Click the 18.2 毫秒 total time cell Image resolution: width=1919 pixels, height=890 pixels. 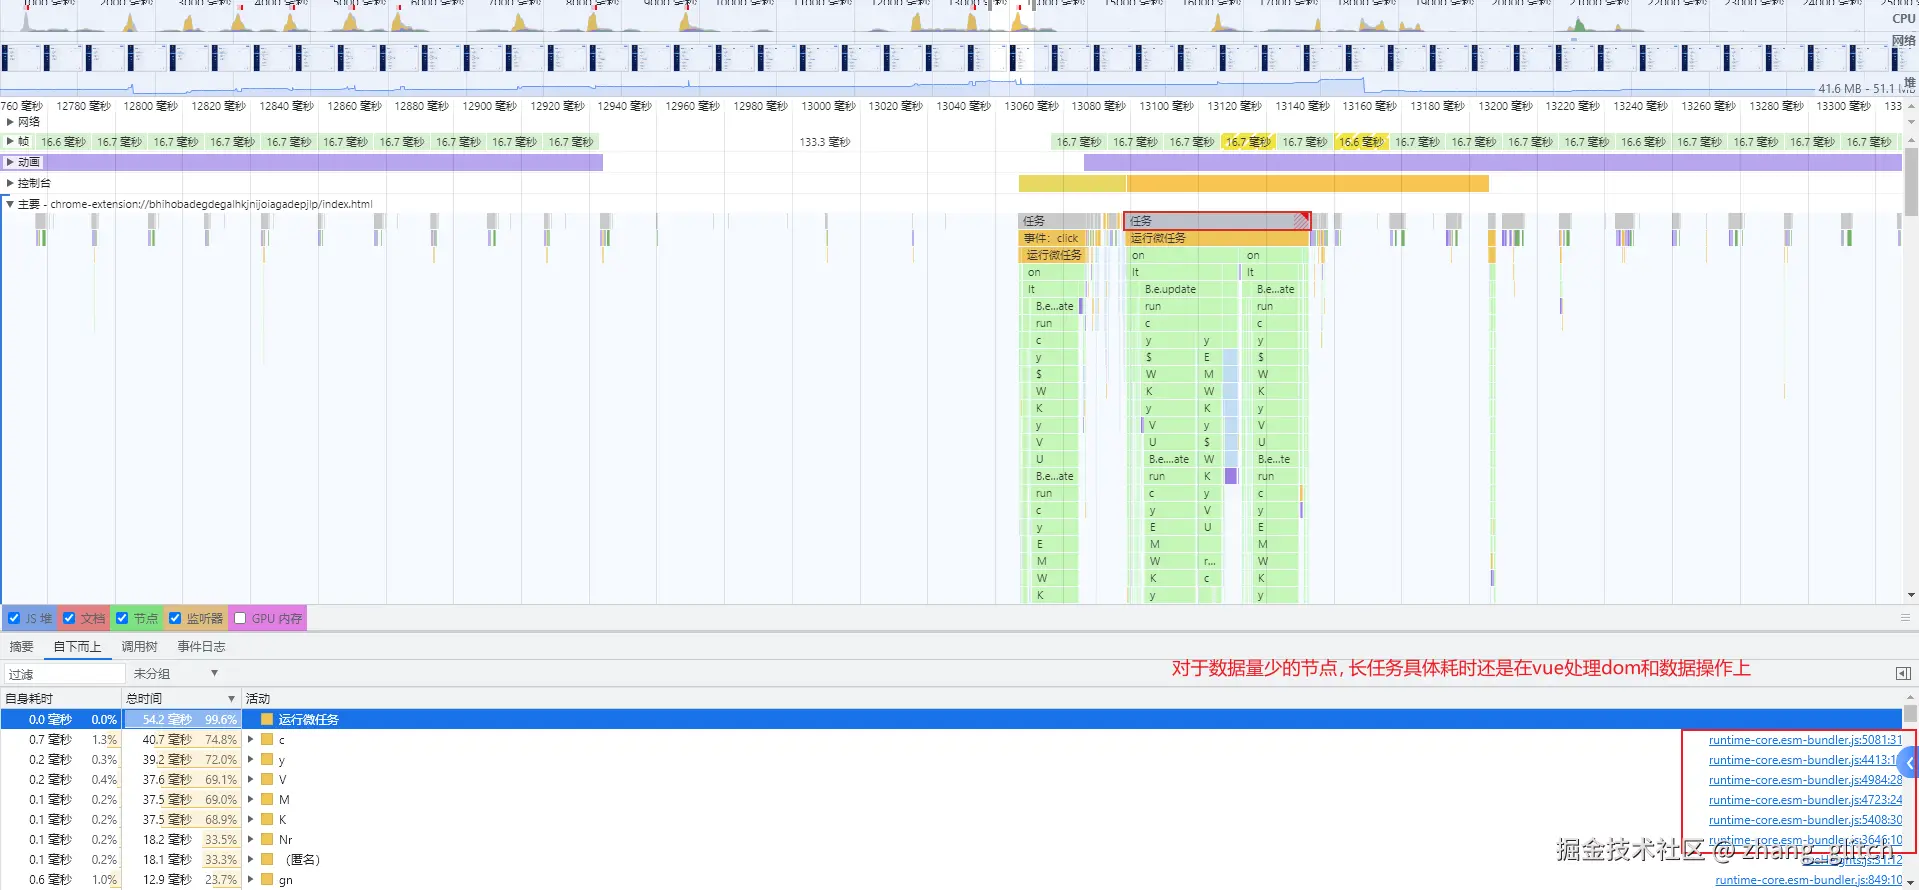click(x=181, y=840)
